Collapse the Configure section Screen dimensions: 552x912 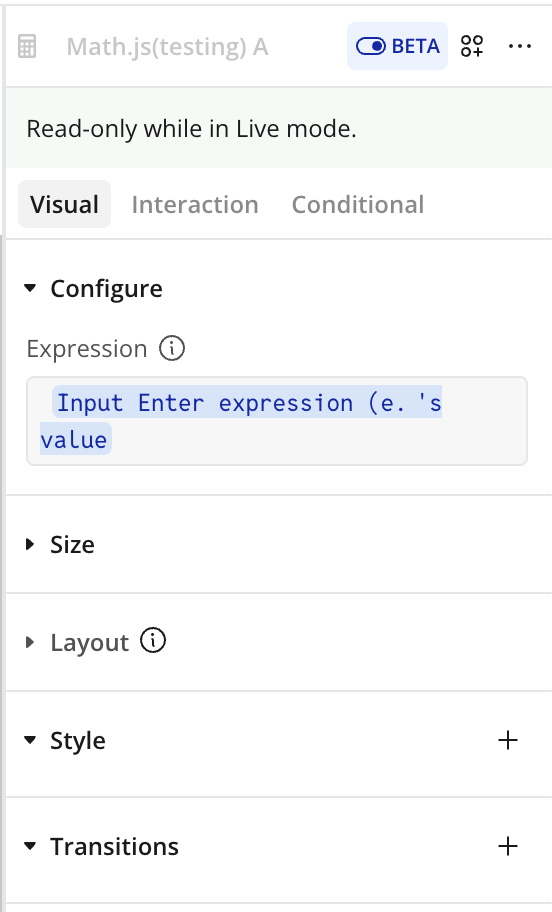(x=30, y=288)
